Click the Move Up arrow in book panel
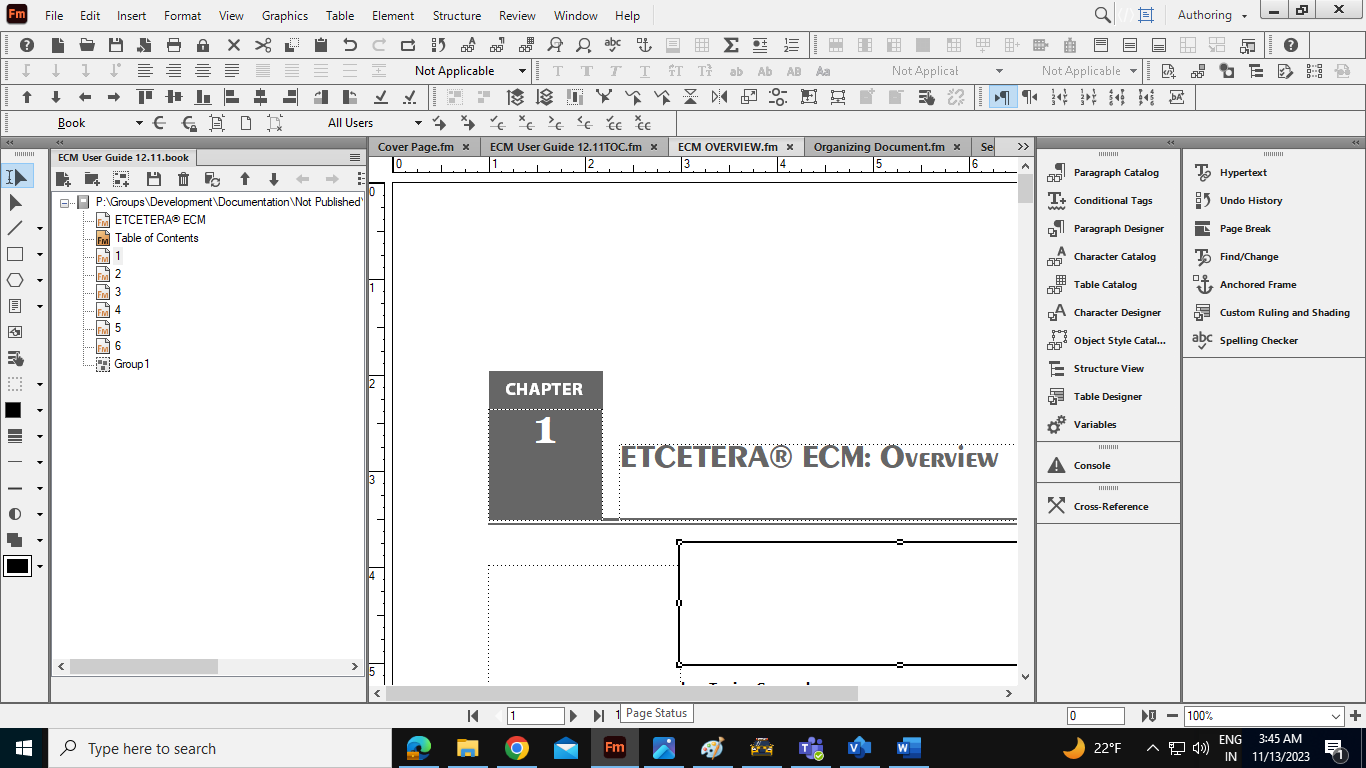The image size is (1366, 768). [x=244, y=179]
